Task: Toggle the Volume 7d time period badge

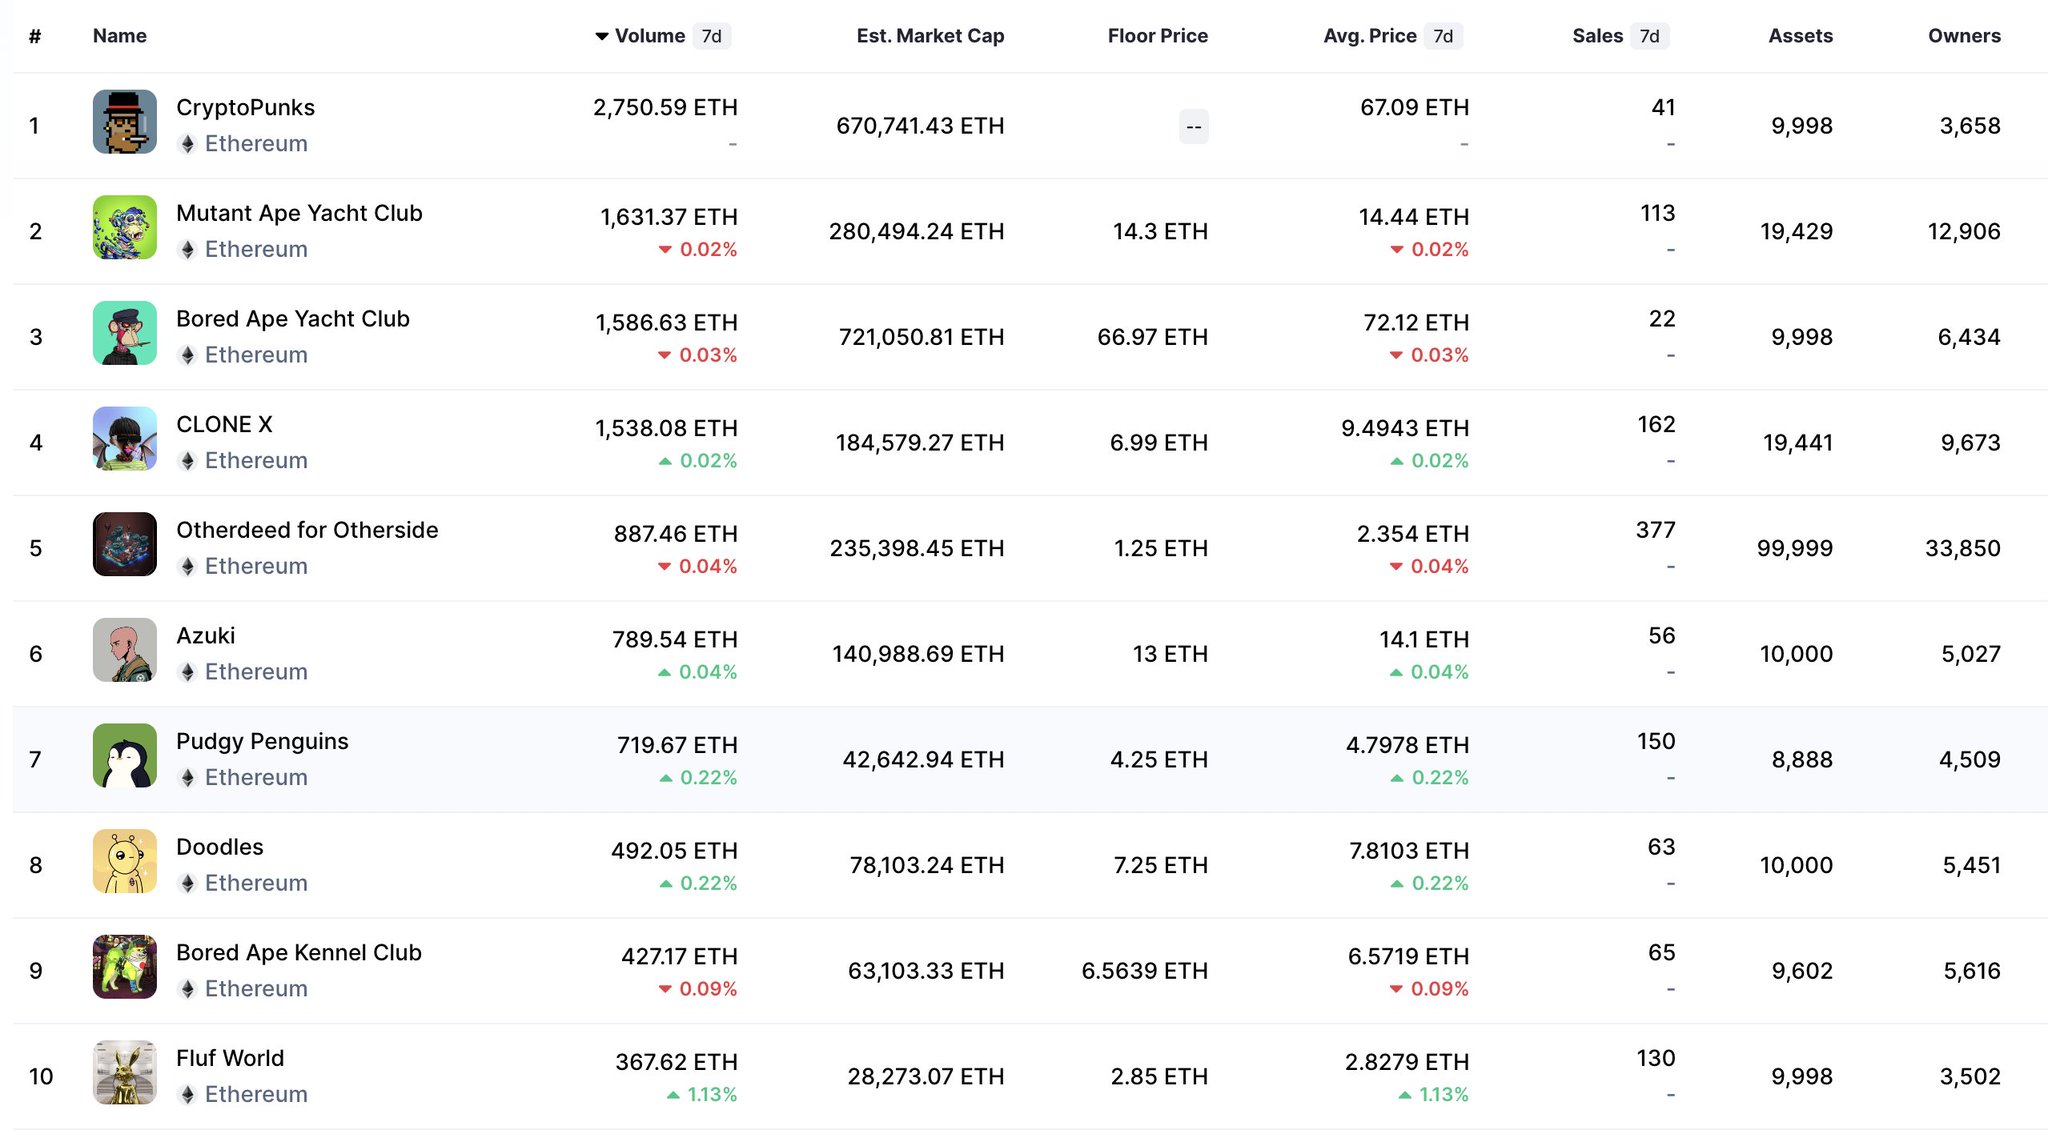Action: pyautogui.click(x=711, y=36)
